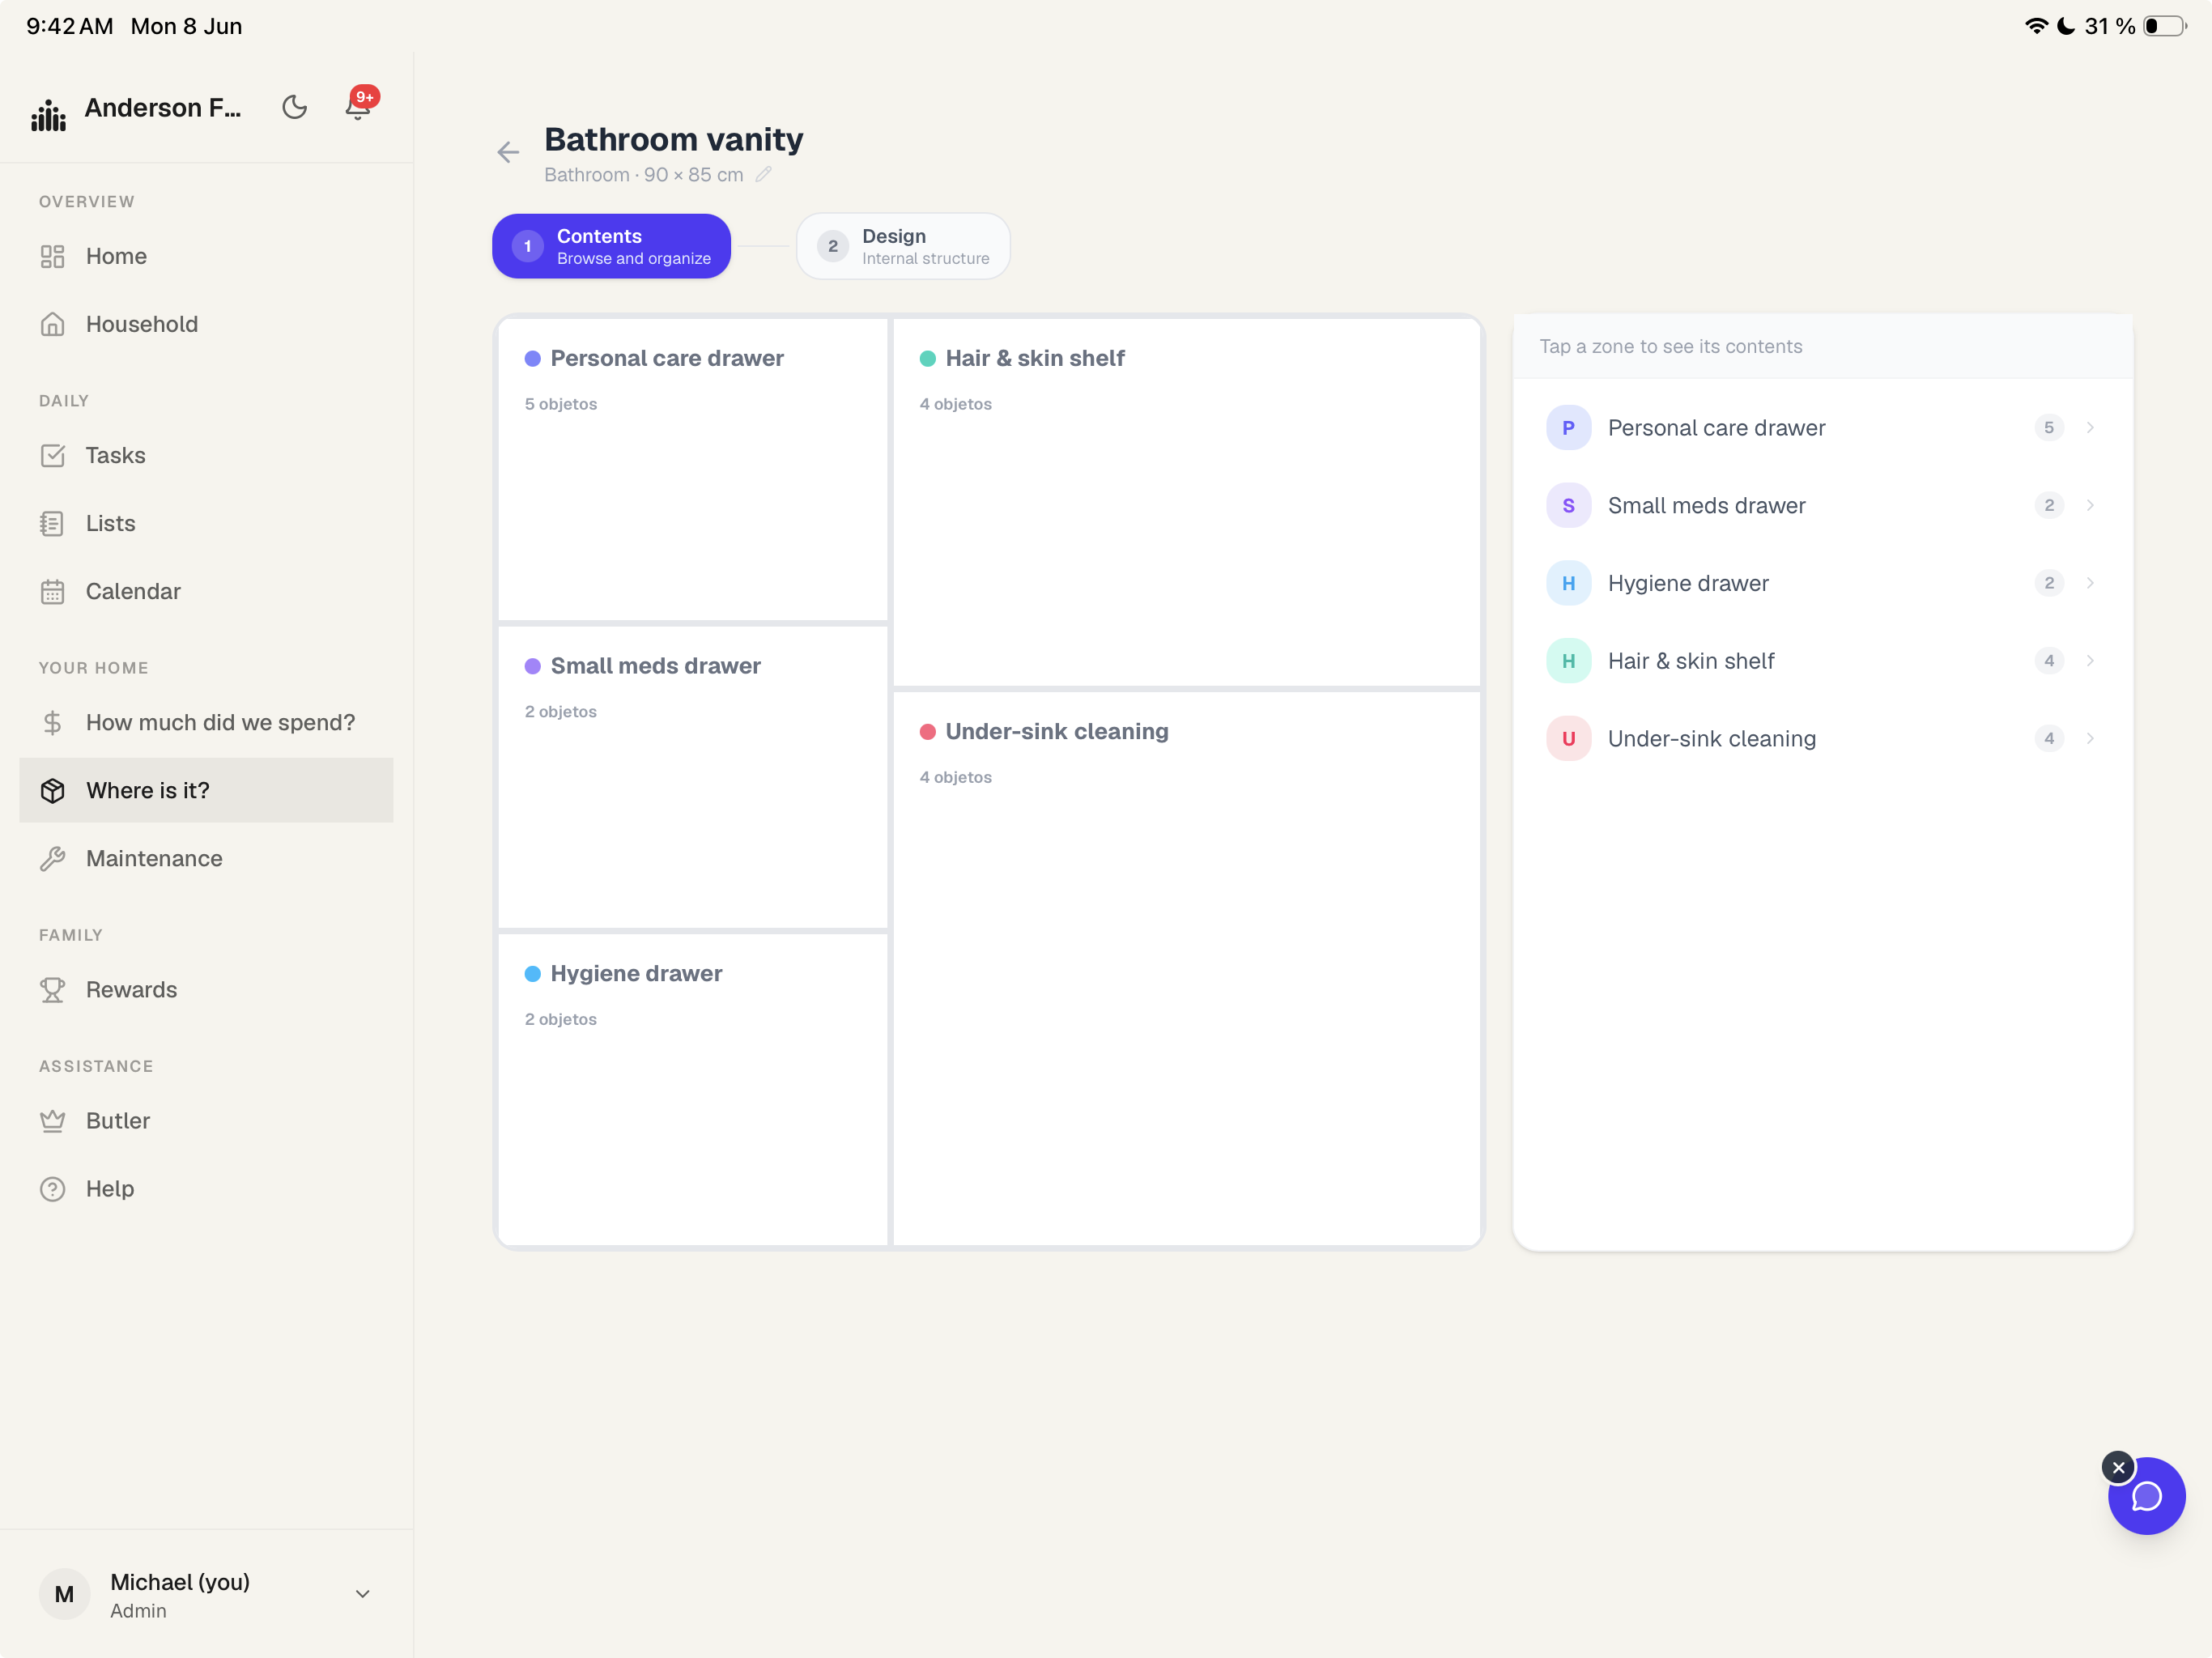Open Home in the sidebar
This screenshot has width=2212, height=1658.
pos(206,256)
